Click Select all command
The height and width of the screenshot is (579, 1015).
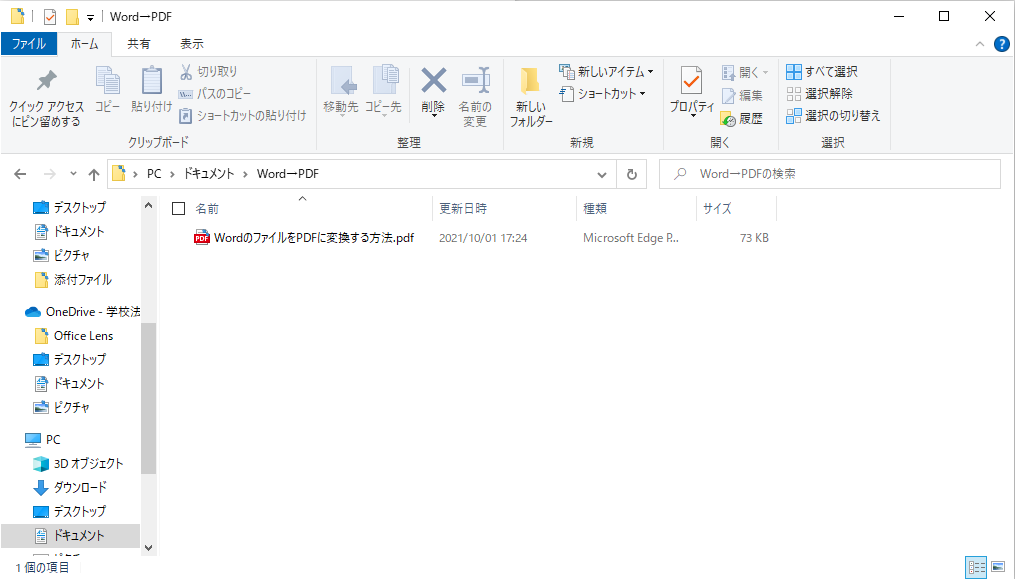pyautogui.click(x=822, y=71)
